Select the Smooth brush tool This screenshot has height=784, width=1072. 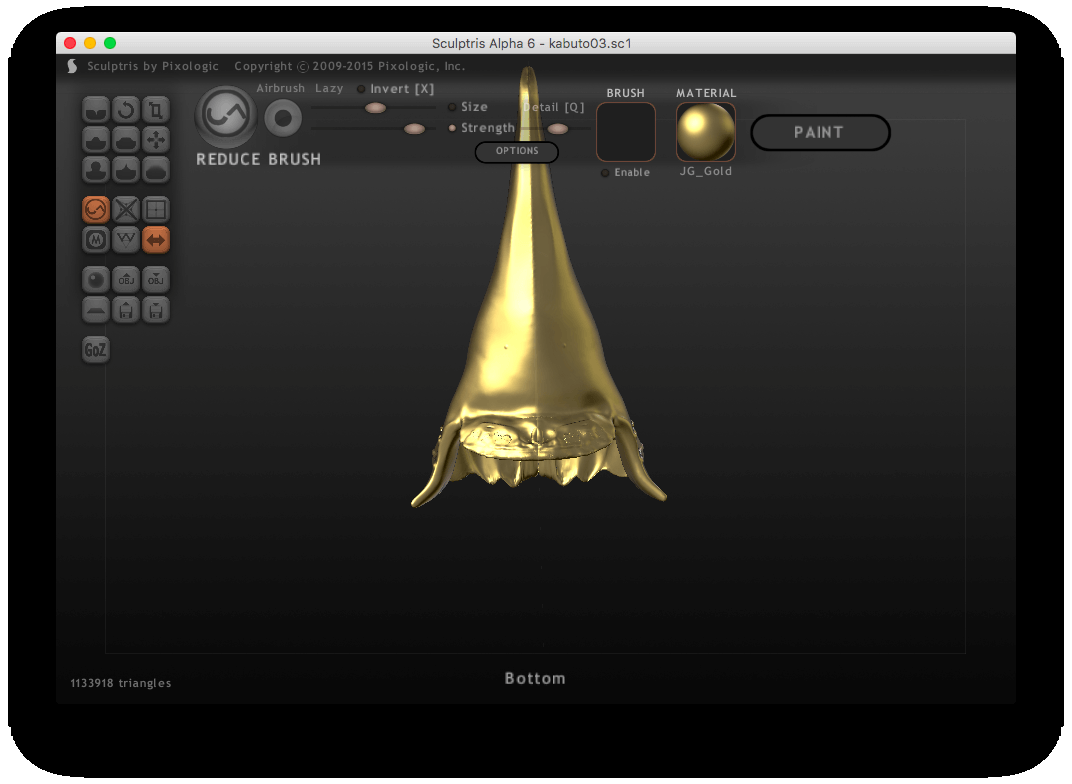[156, 170]
